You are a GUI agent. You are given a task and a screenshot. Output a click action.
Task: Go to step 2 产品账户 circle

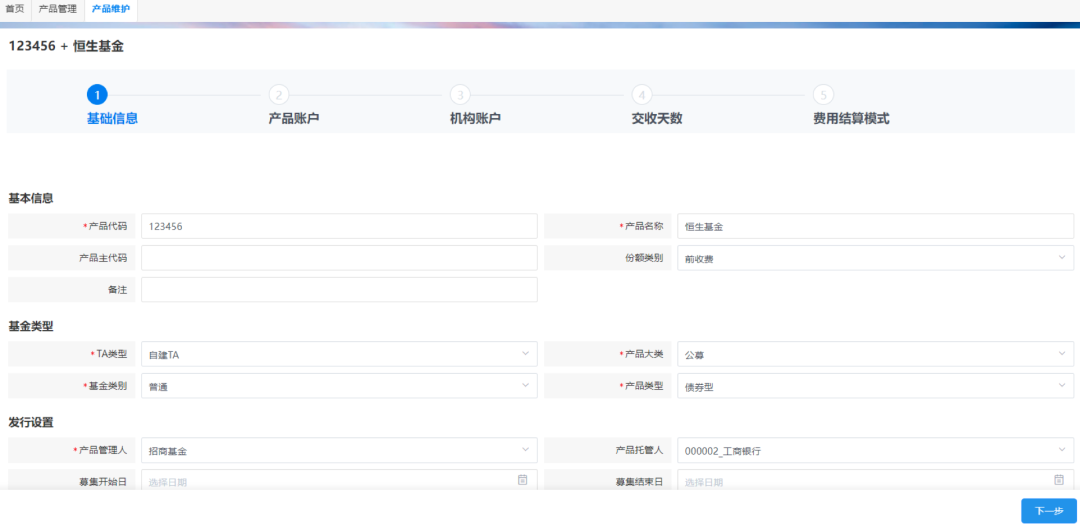pyautogui.click(x=278, y=95)
